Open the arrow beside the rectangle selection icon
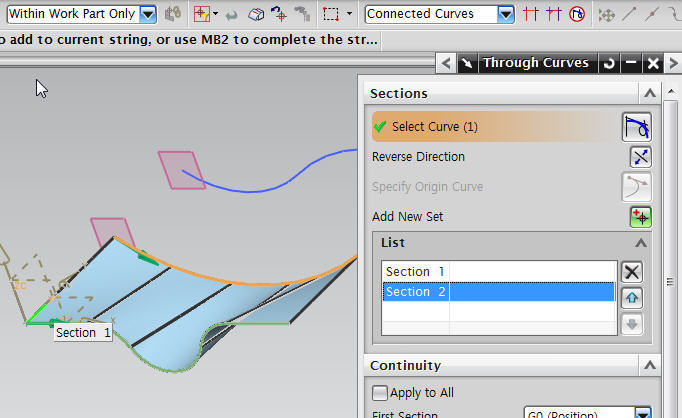The height and width of the screenshot is (418, 682). (x=349, y=14)
